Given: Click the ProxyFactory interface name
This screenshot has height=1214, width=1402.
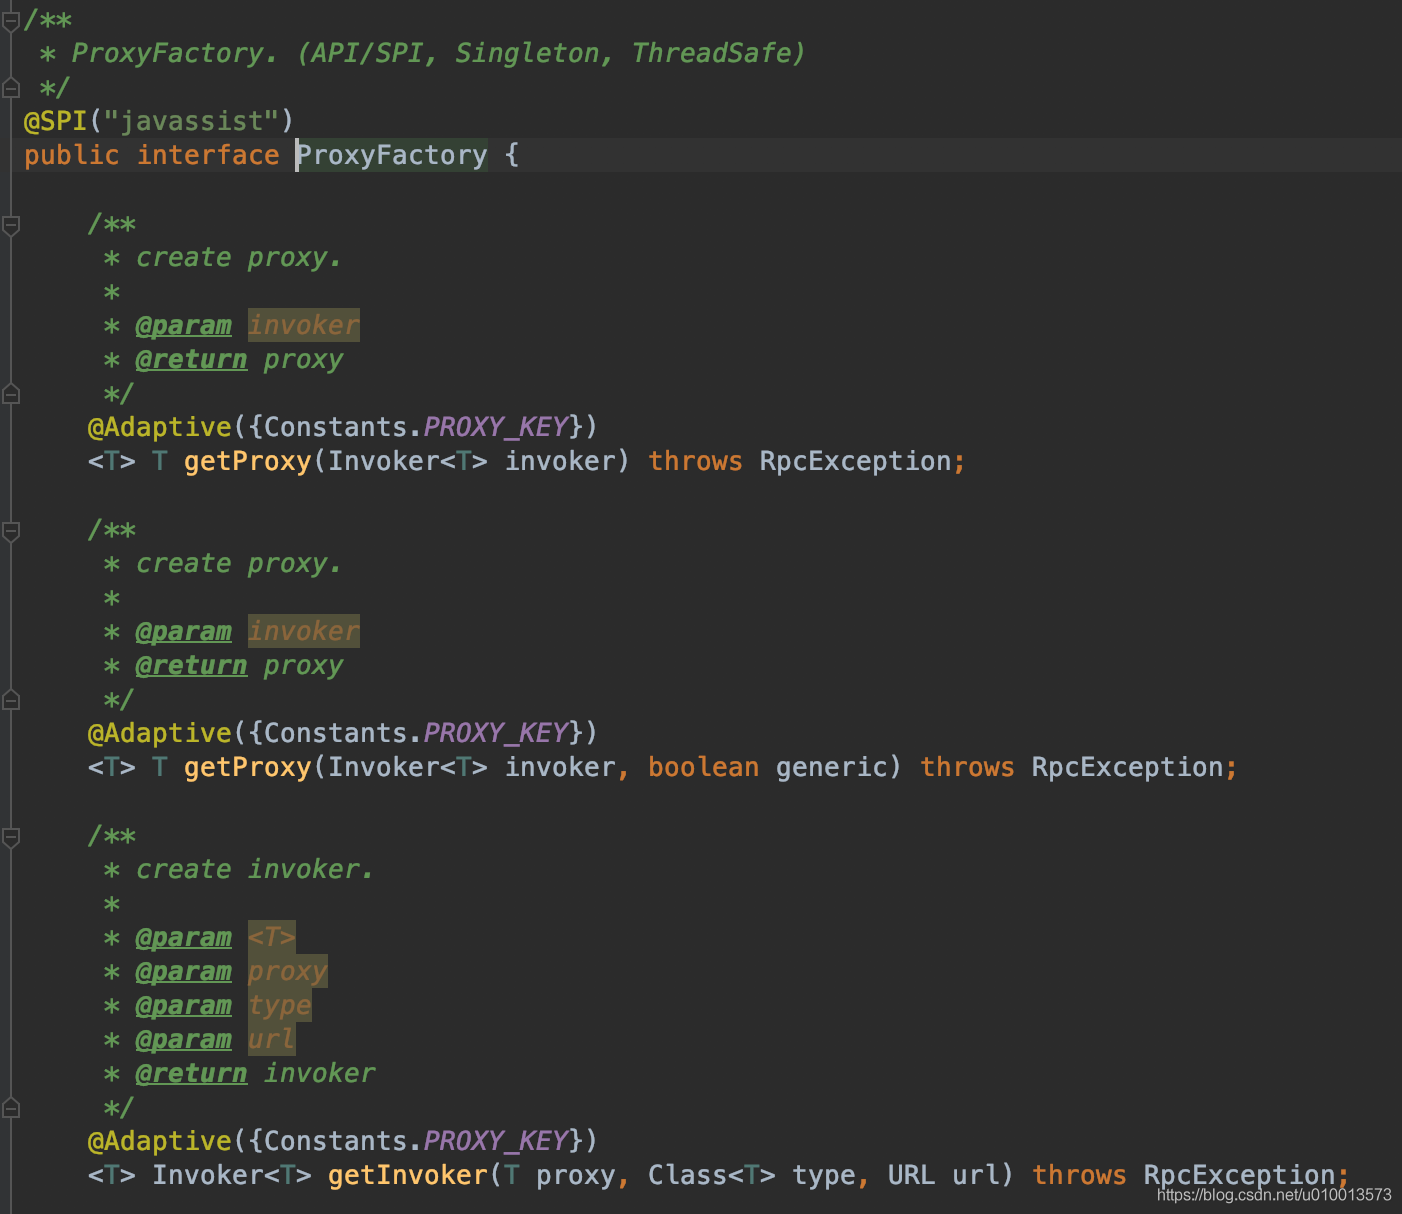Looking at the screenshot, I should point(392,155).
